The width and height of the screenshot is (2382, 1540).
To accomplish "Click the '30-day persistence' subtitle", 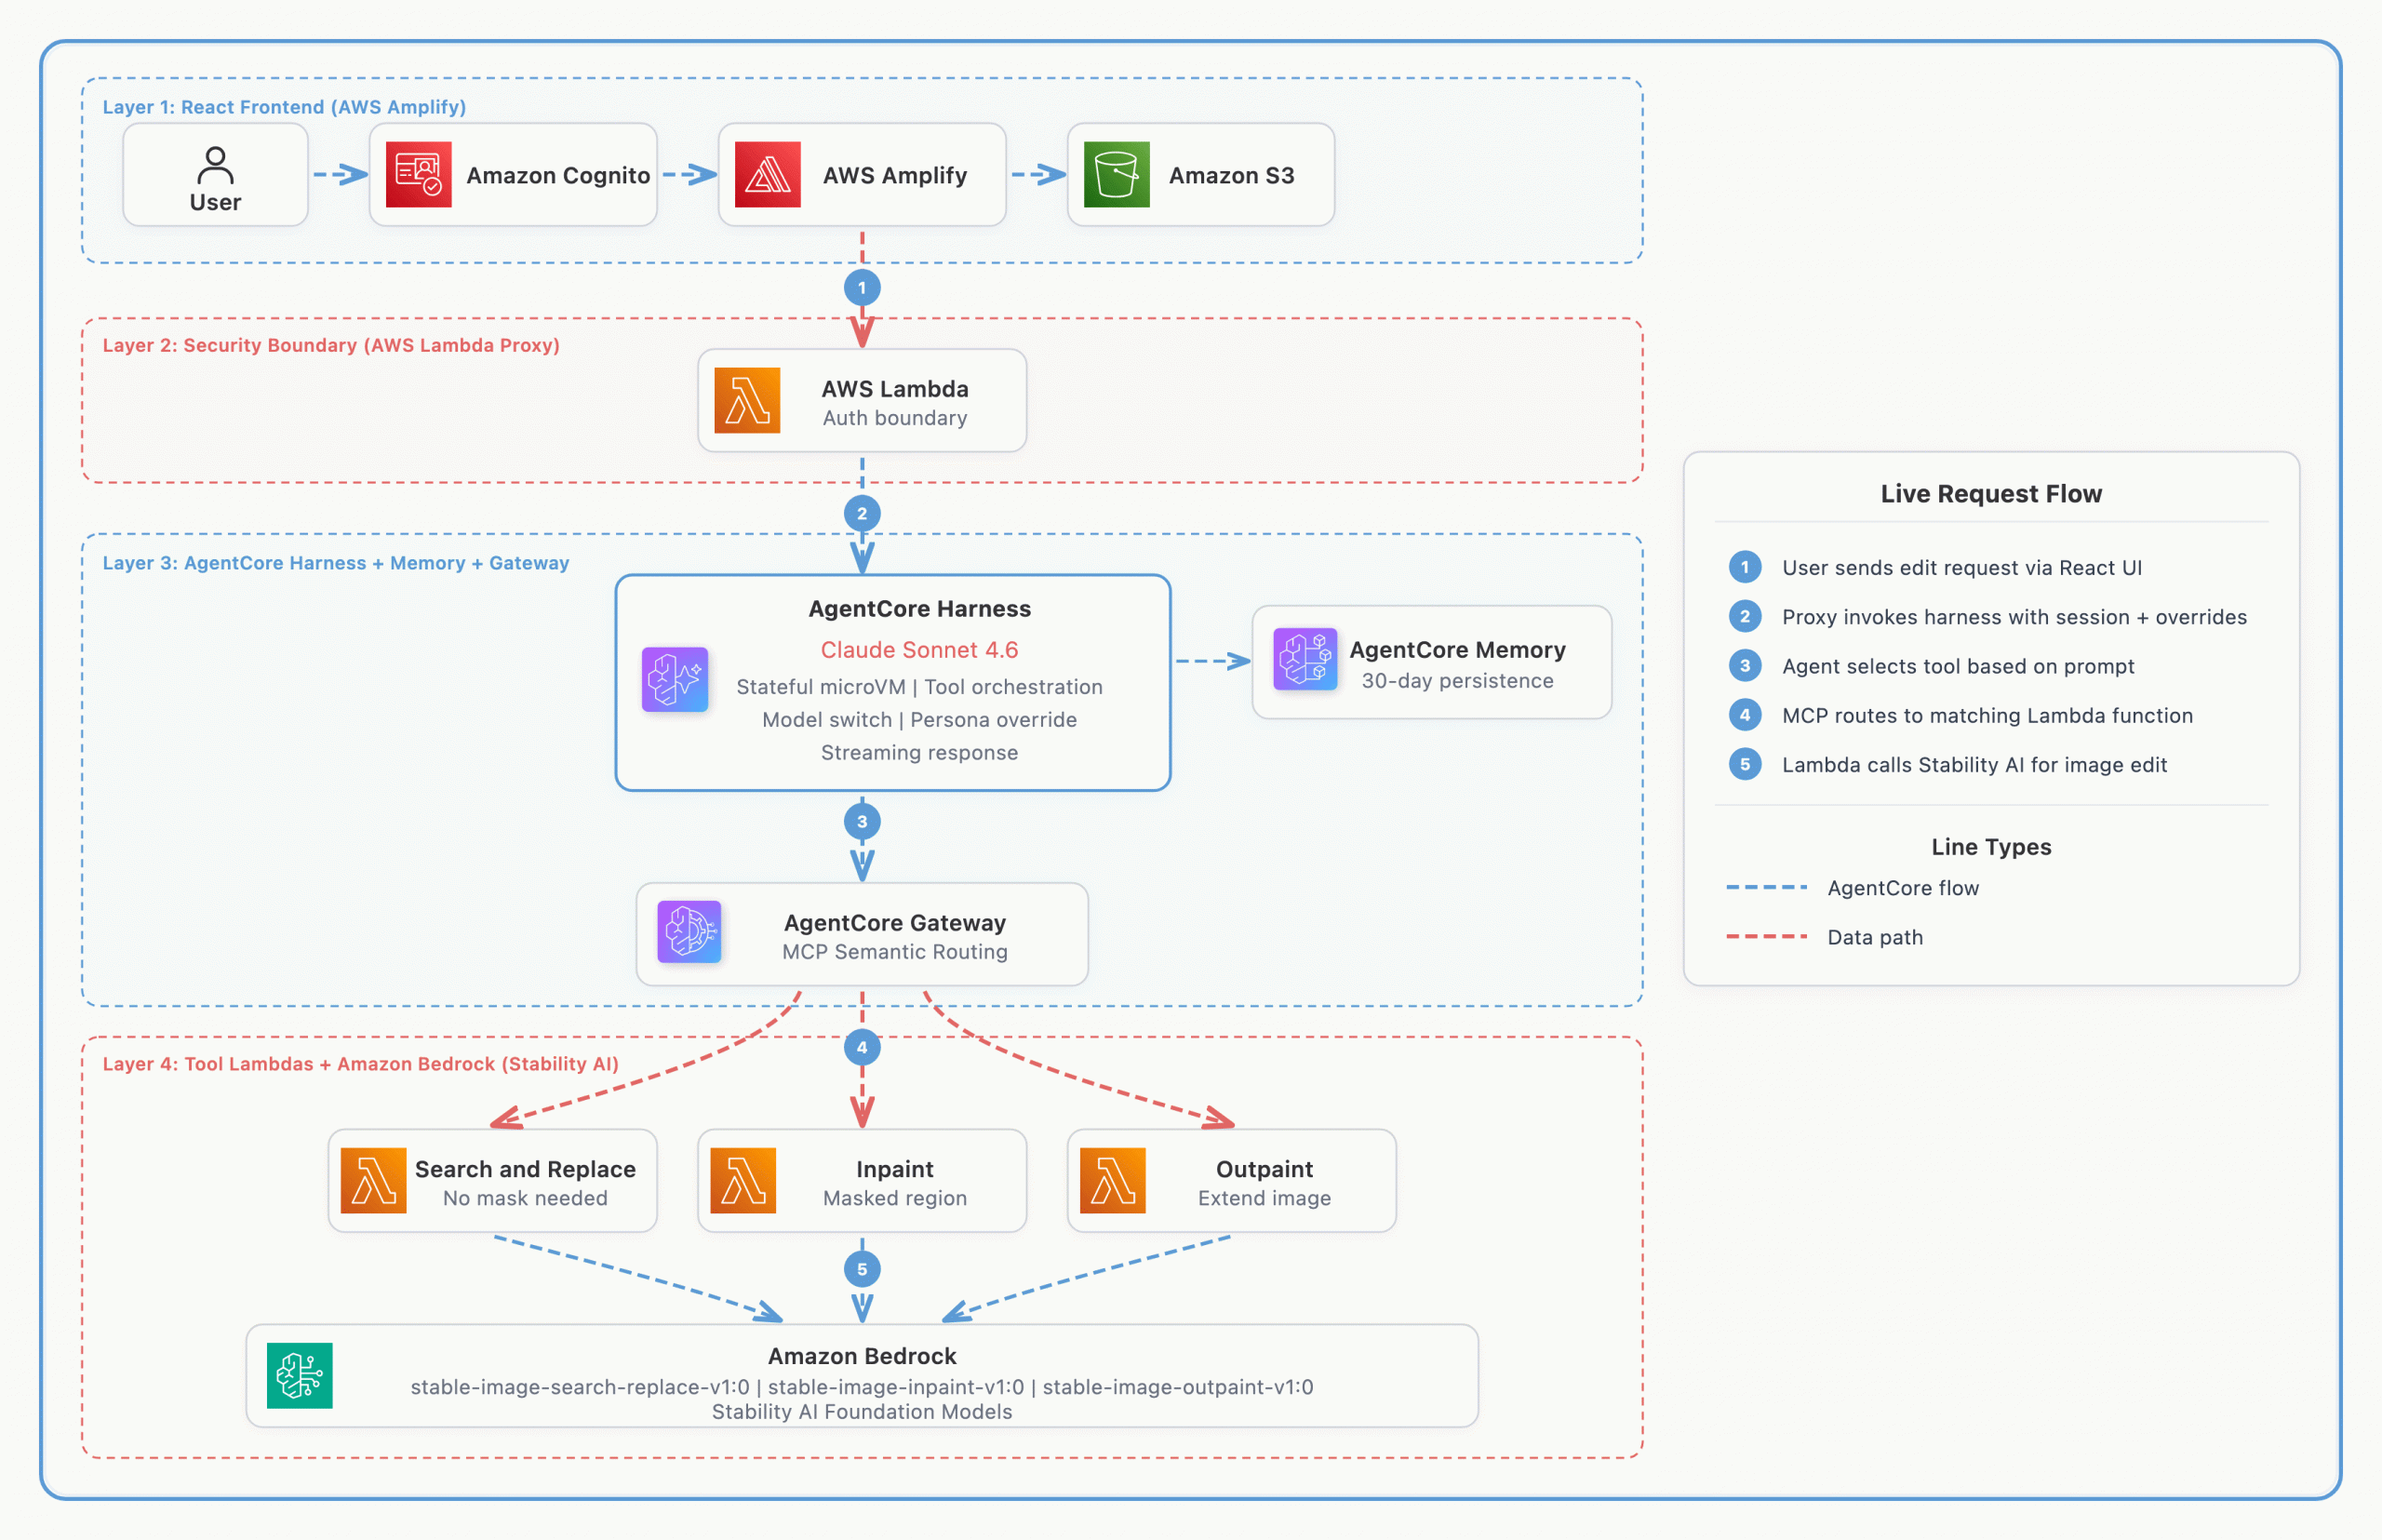I will click(1457, 680).
